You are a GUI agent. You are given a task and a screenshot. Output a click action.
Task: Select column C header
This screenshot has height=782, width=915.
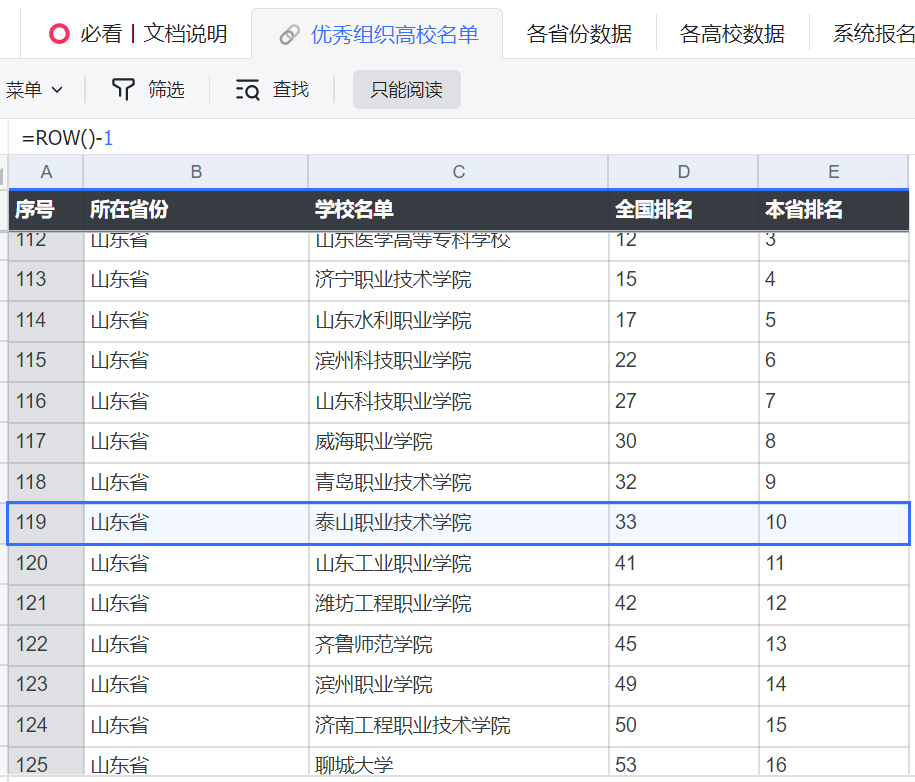pos(458,172)
